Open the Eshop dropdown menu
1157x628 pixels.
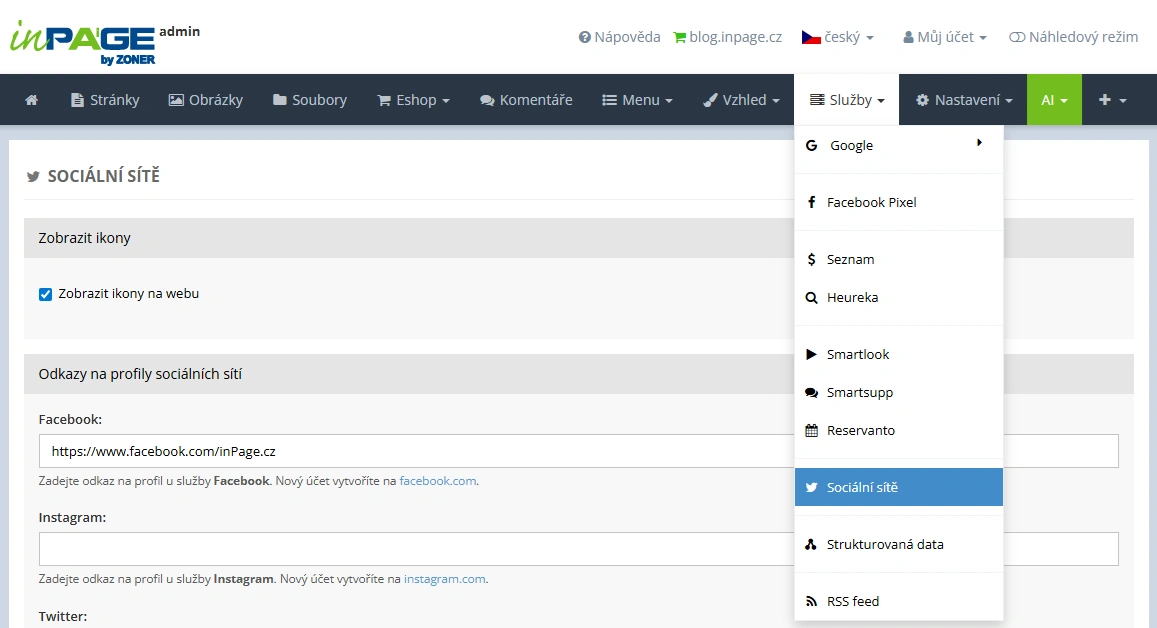pos(413,100)
